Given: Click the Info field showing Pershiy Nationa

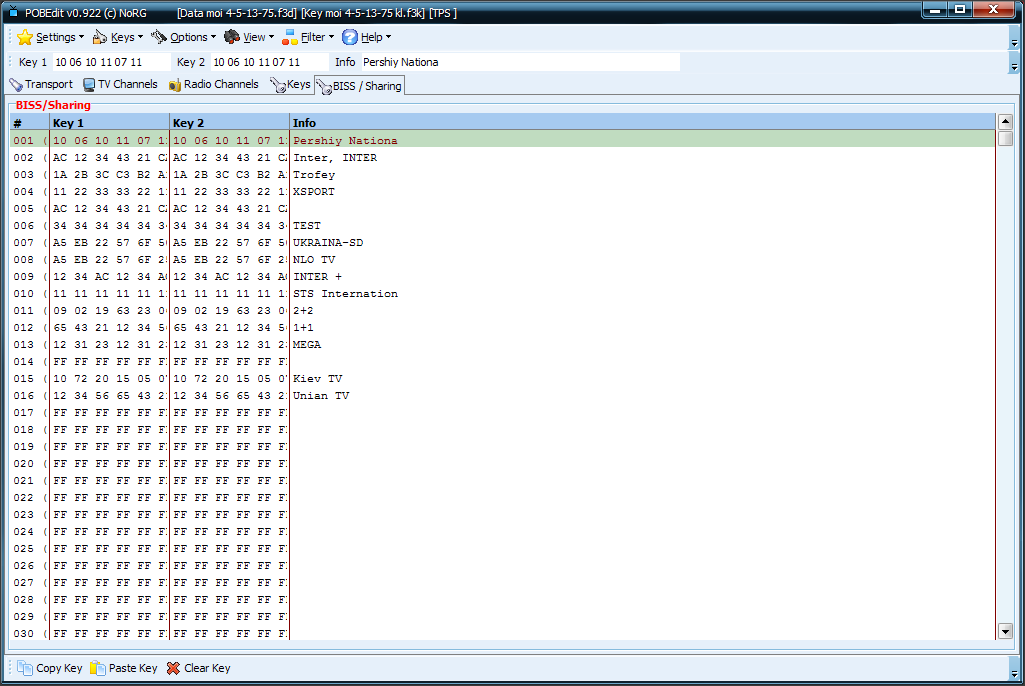Looking at the screenshot, I should pos(520,62).
